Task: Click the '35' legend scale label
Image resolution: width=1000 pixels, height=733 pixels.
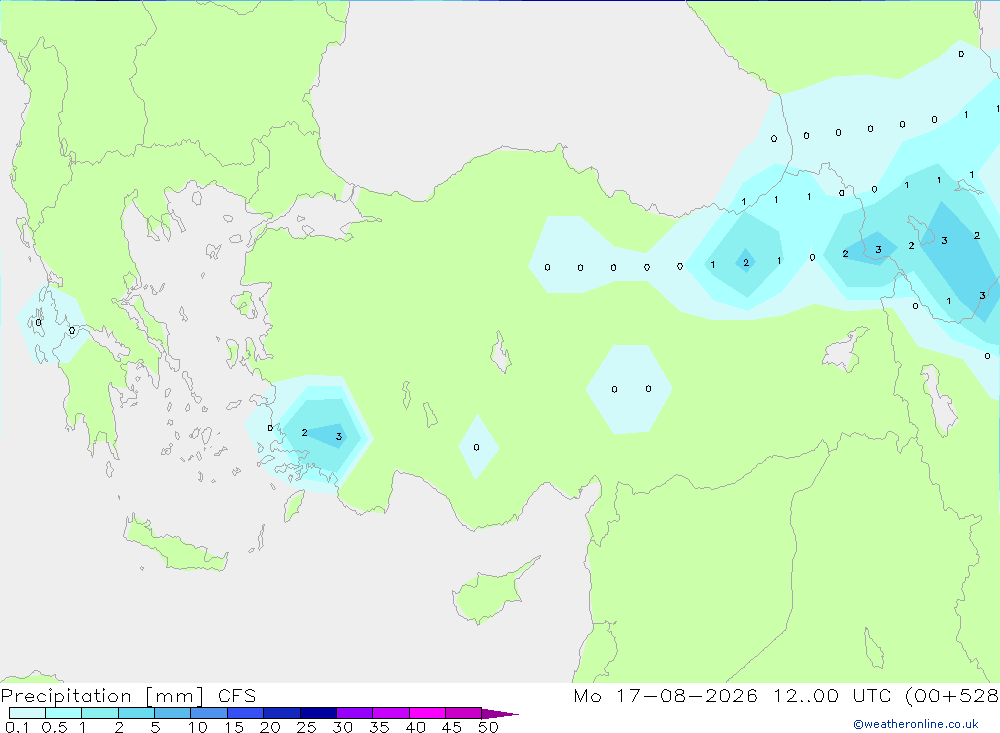Action: (x=379, y=727)
